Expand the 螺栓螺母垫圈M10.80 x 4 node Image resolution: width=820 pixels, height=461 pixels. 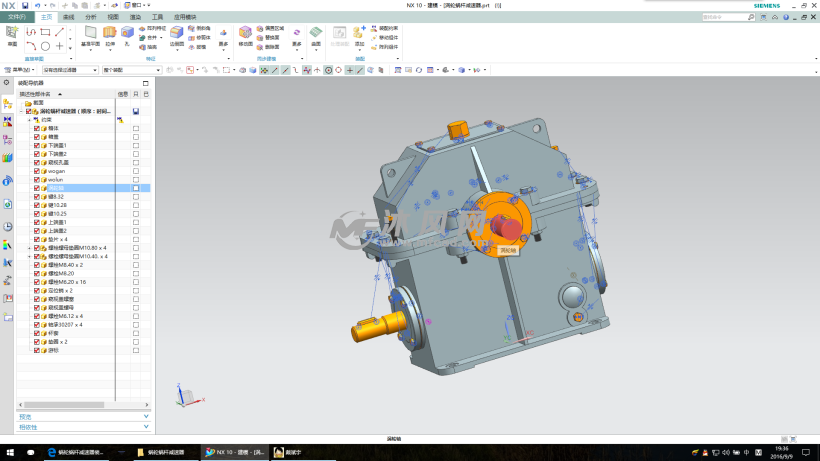pyautogui.click(x=29, y=248)
